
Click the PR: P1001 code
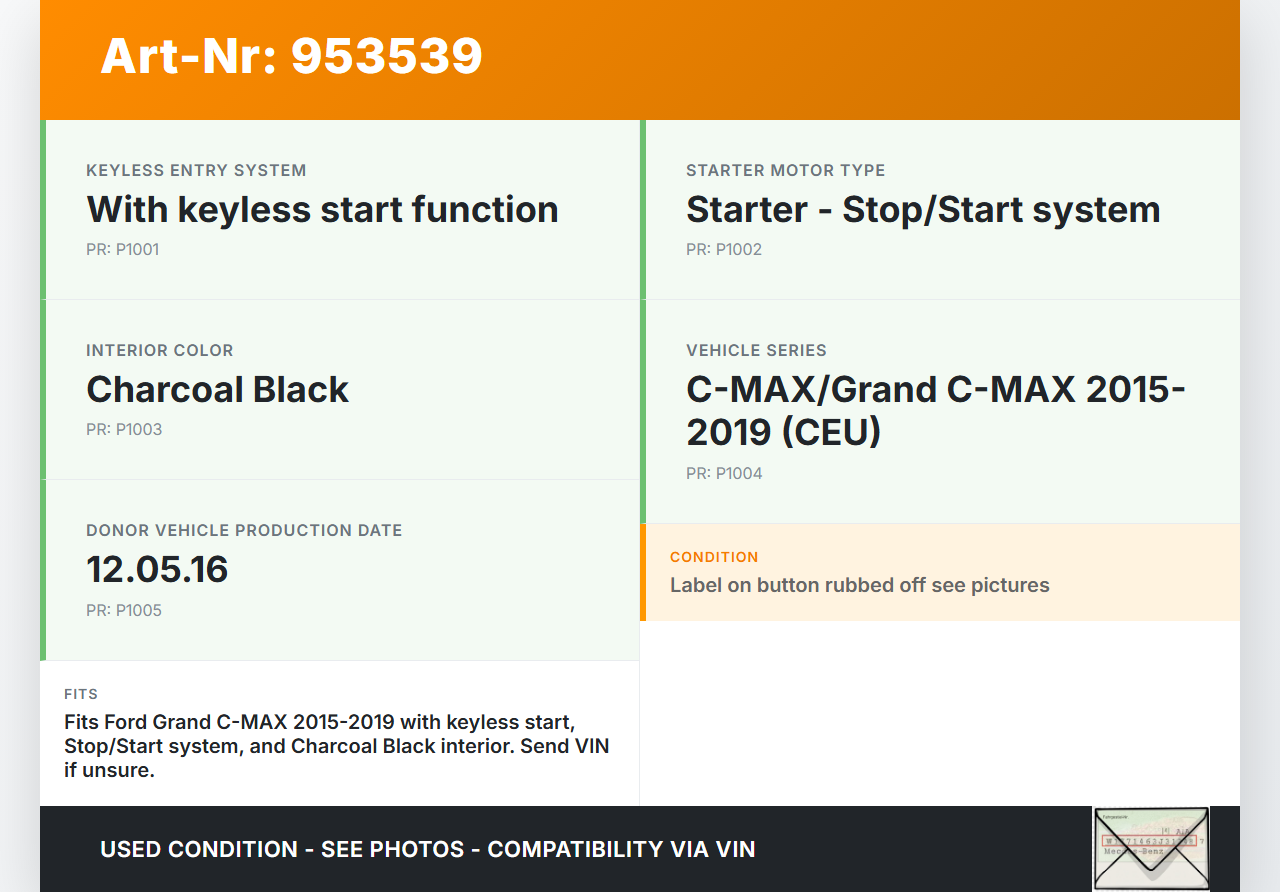(122, 249)
